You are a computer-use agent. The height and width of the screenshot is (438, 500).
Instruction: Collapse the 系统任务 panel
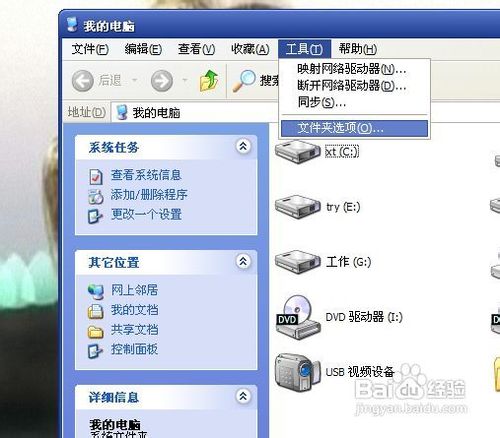(243, 146)
